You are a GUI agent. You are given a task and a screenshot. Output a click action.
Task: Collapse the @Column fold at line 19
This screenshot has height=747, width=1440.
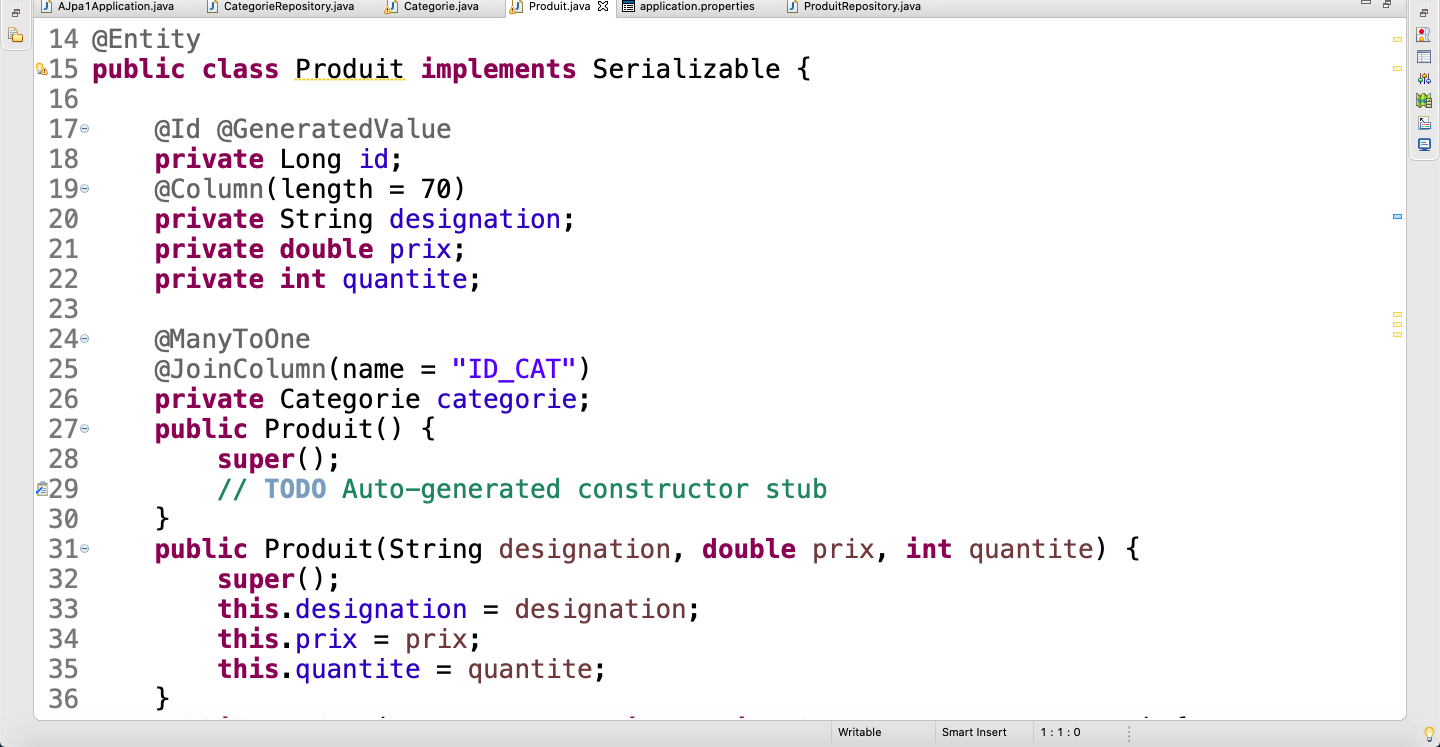84,188
